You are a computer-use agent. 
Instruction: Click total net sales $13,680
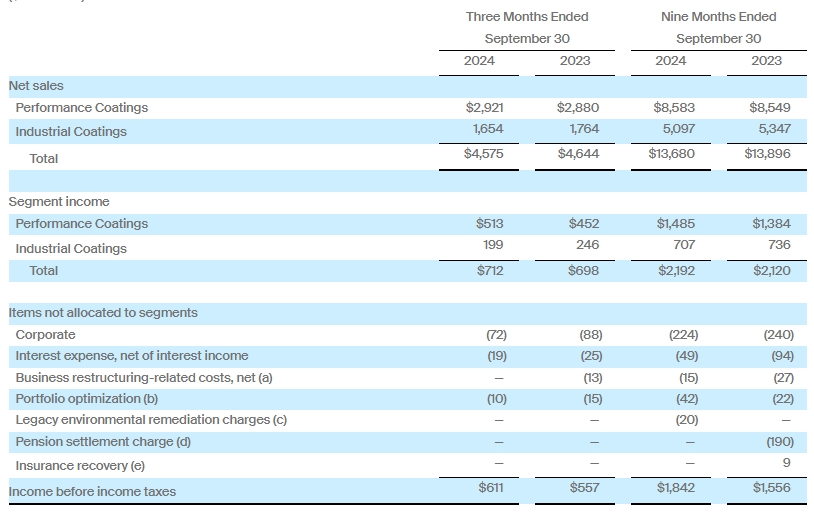point(671,154)
